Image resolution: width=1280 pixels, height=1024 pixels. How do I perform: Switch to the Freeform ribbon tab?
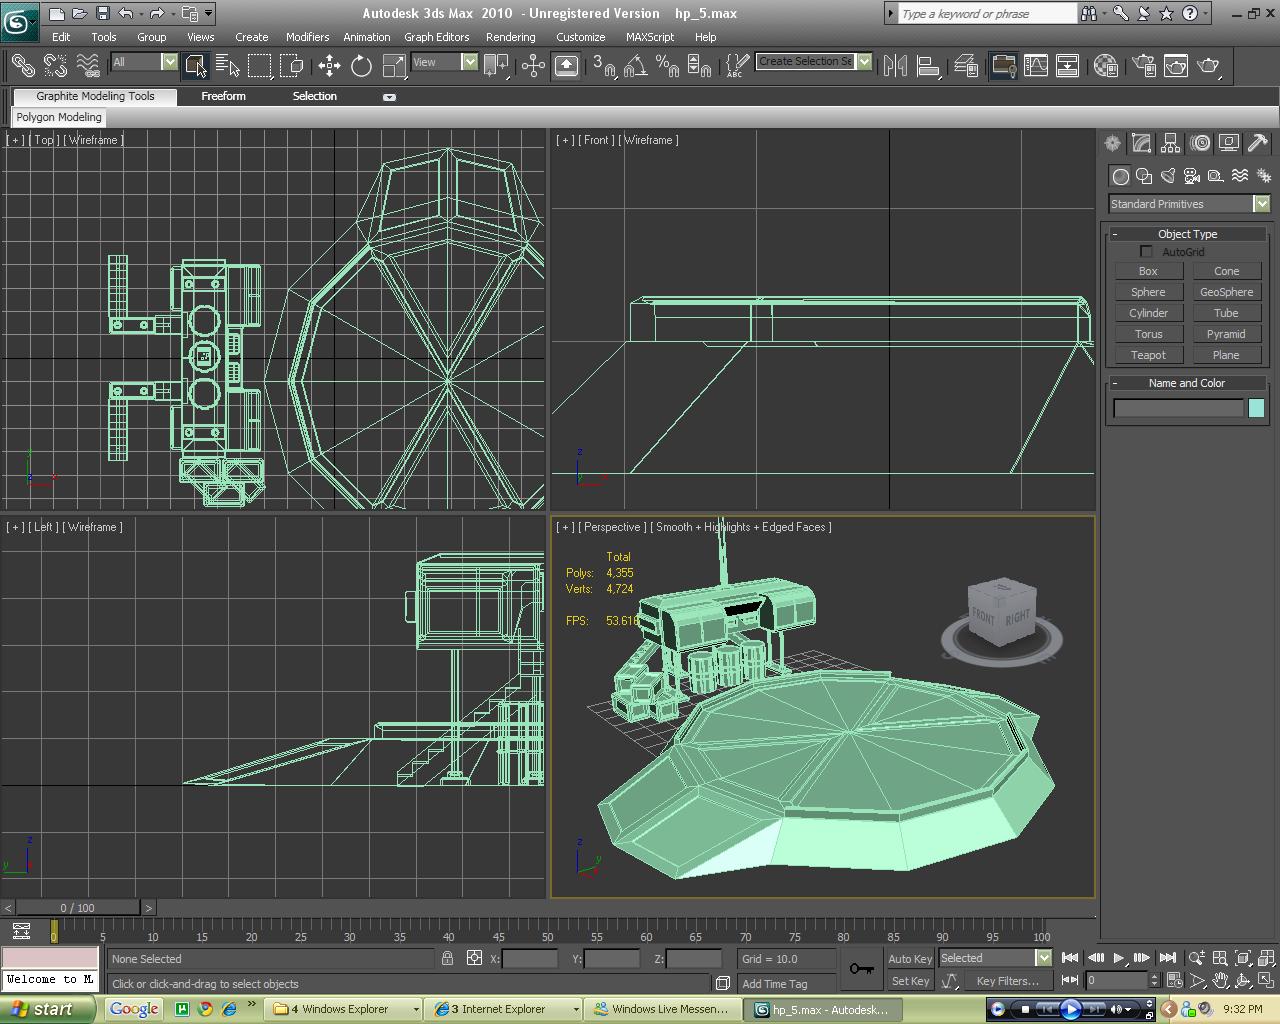pos(223,96)
